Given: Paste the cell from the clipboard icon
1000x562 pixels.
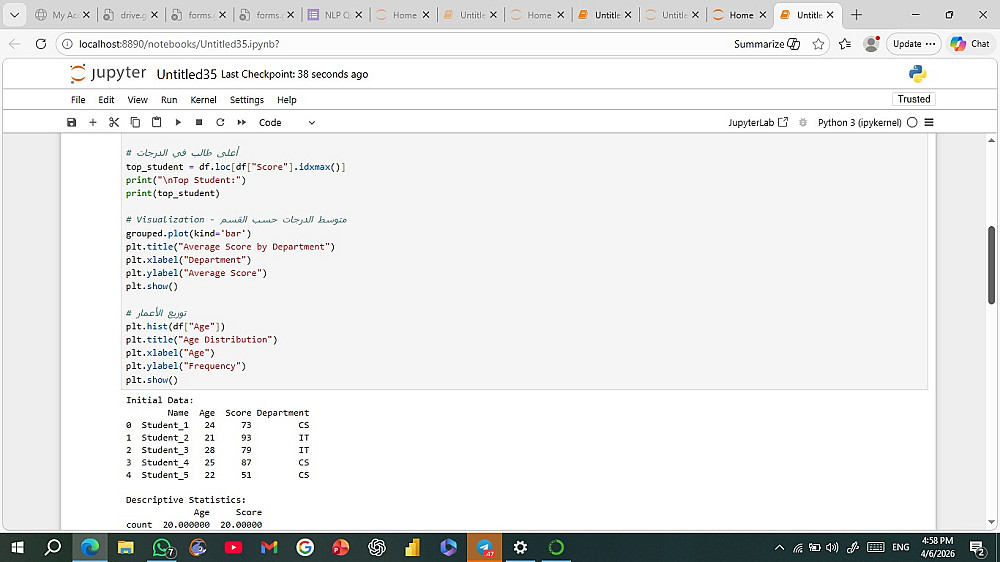Looking at the screenshot, I should point(156,122).
